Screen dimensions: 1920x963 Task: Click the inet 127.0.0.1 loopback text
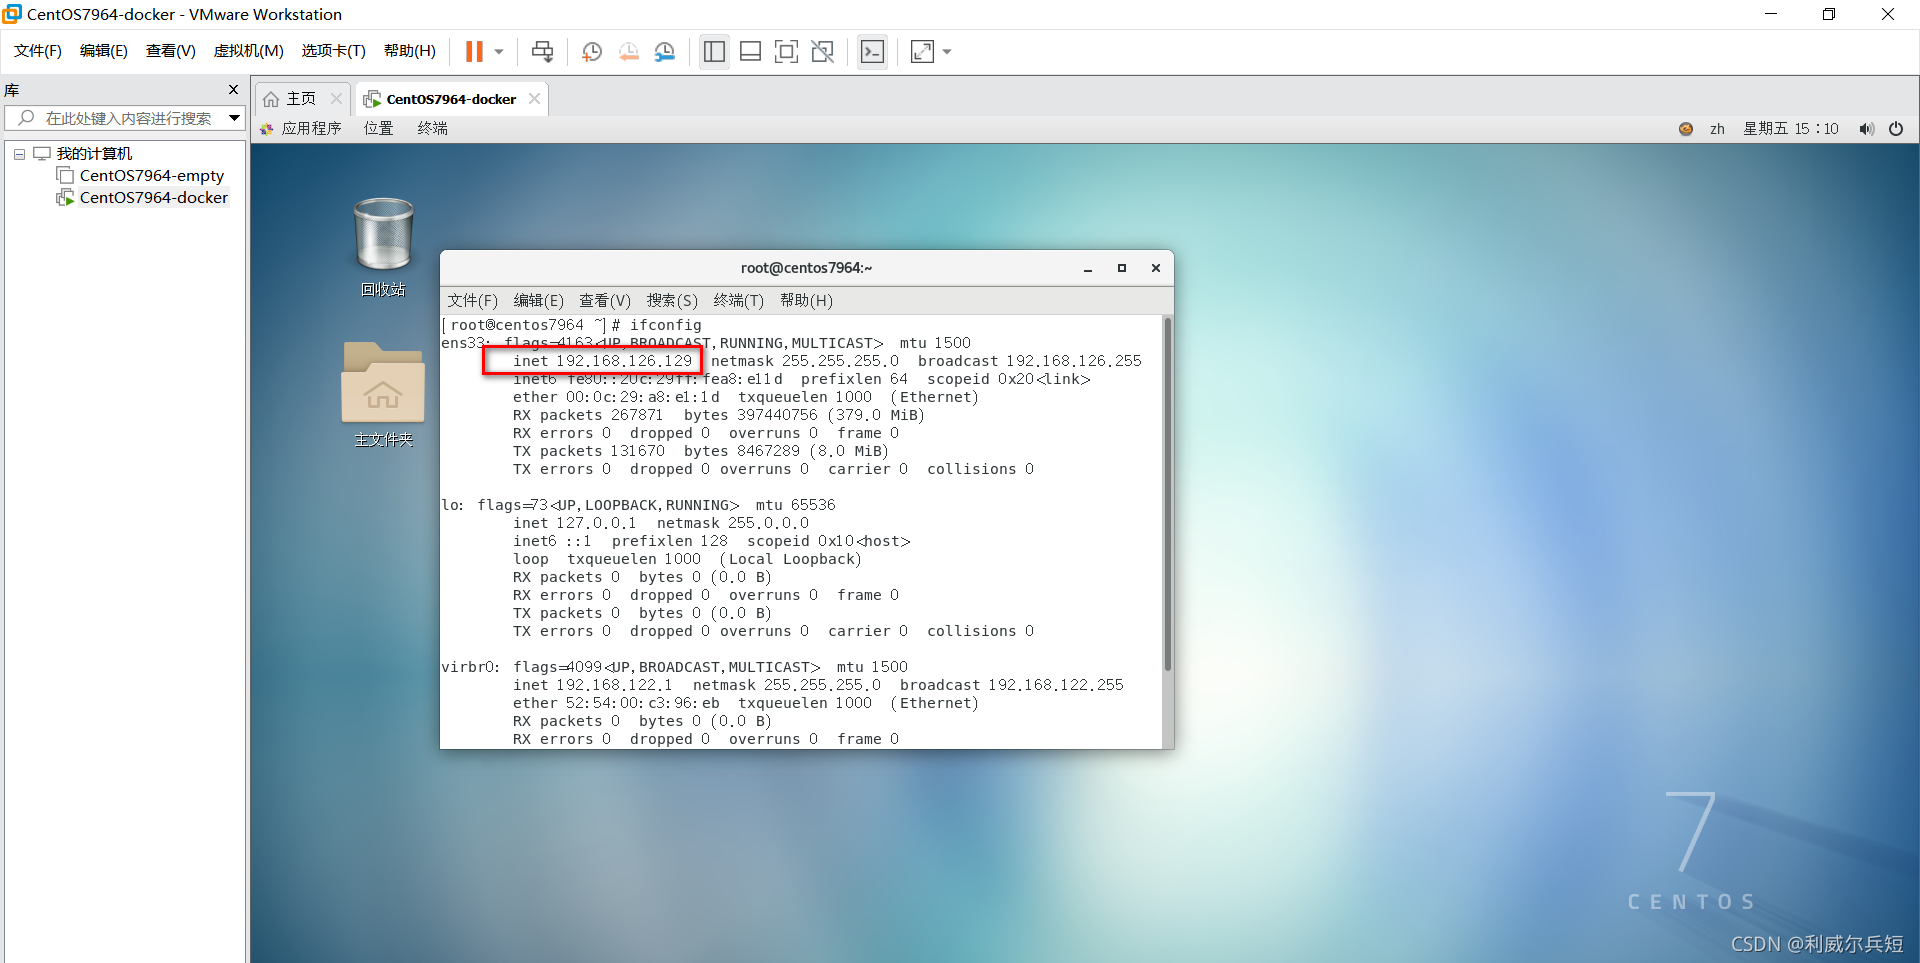[575, 523]
